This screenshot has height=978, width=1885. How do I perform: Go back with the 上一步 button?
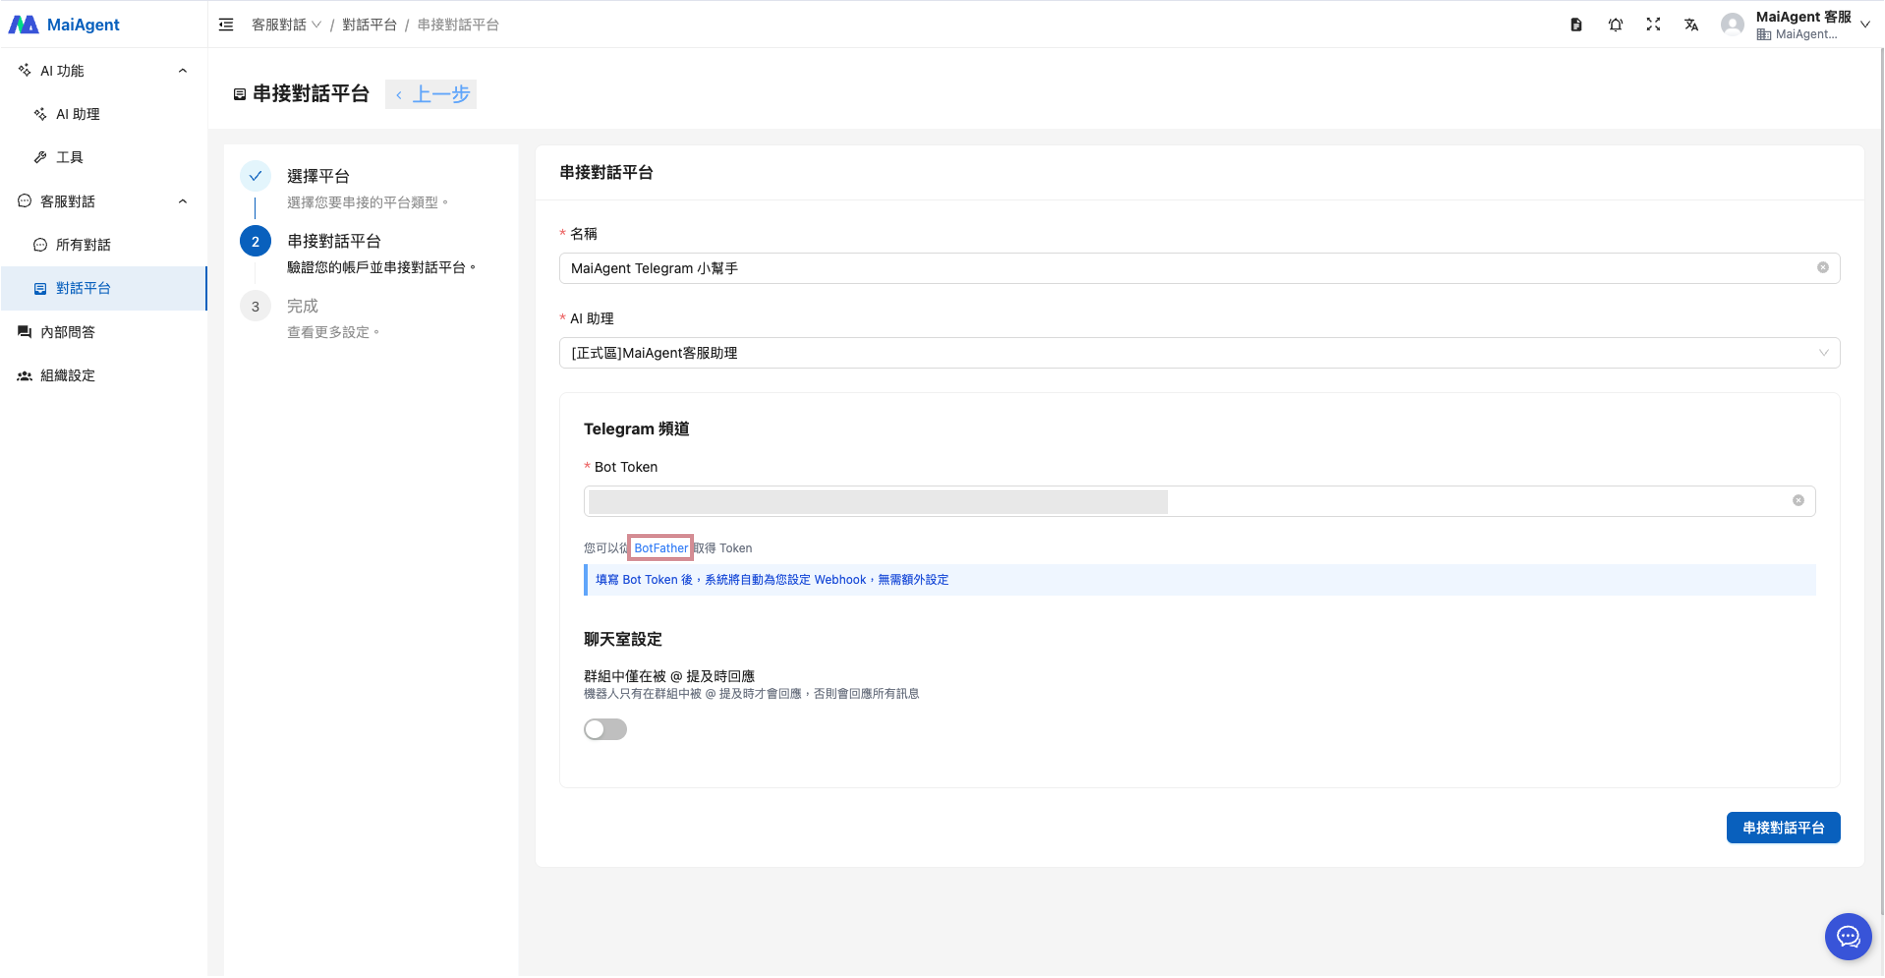tap(431, 95)
